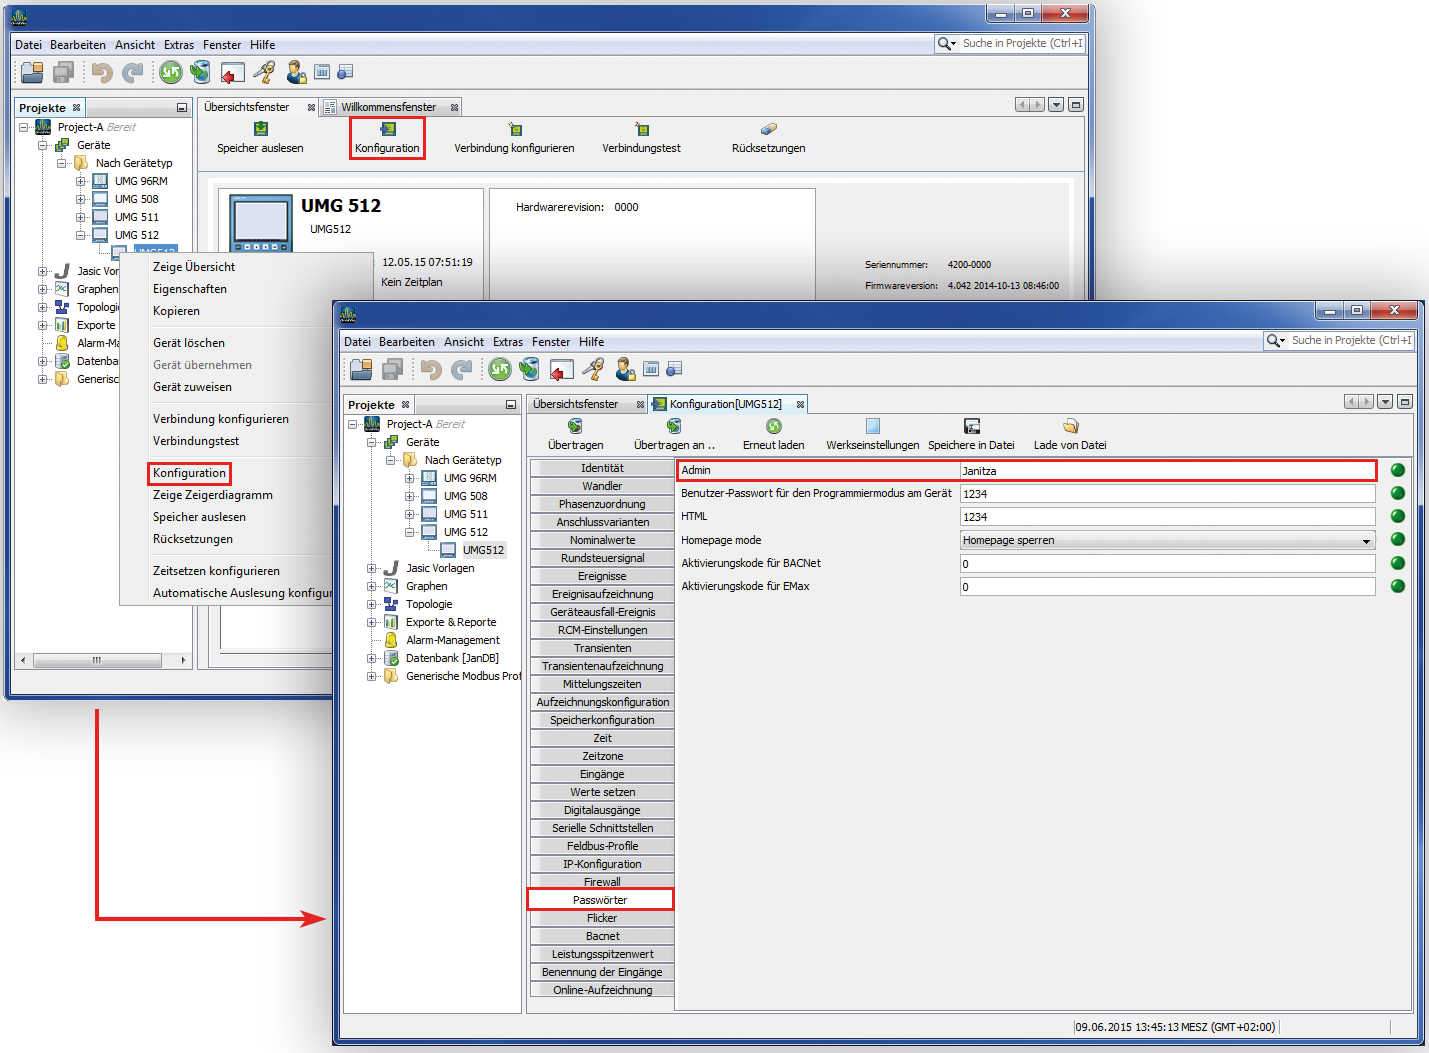Click the Werkseinstellungen icon
The width and height of the screenshot is (1429, 1053).
pyautogui.click(x=872, y=427)
